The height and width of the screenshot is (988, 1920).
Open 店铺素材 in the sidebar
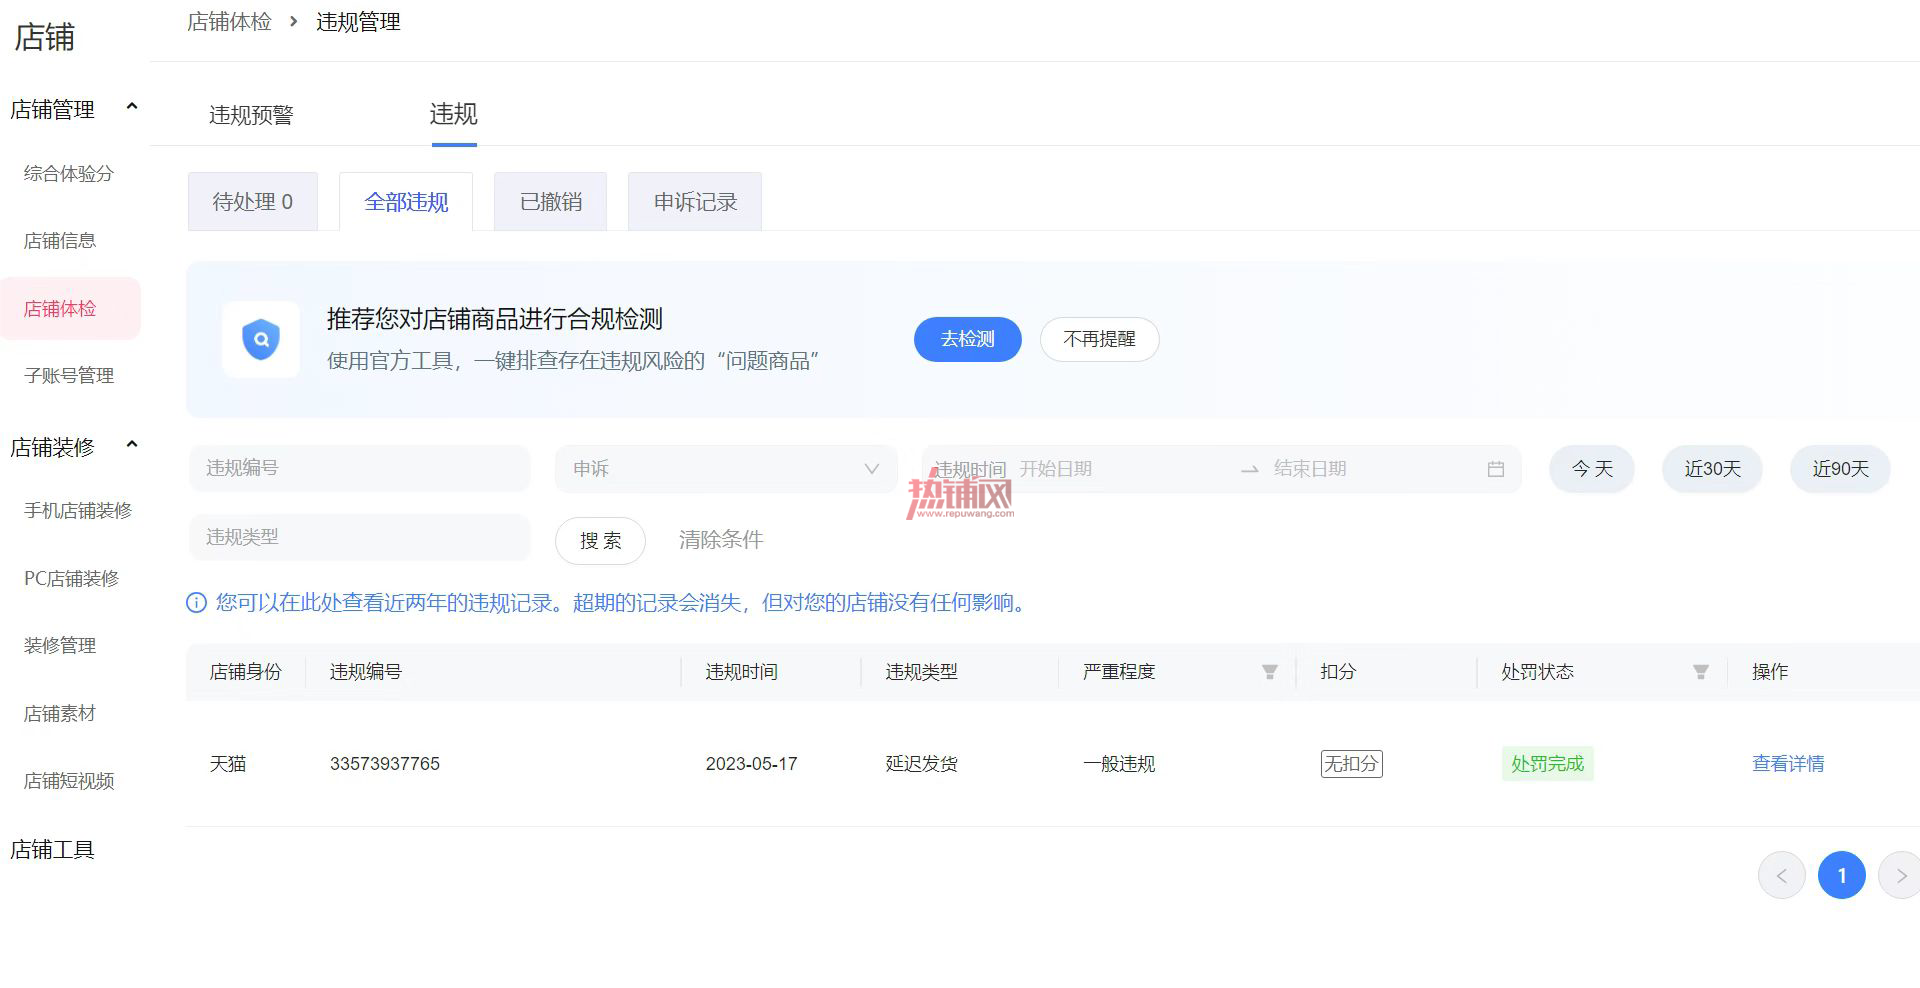[60, 714]
